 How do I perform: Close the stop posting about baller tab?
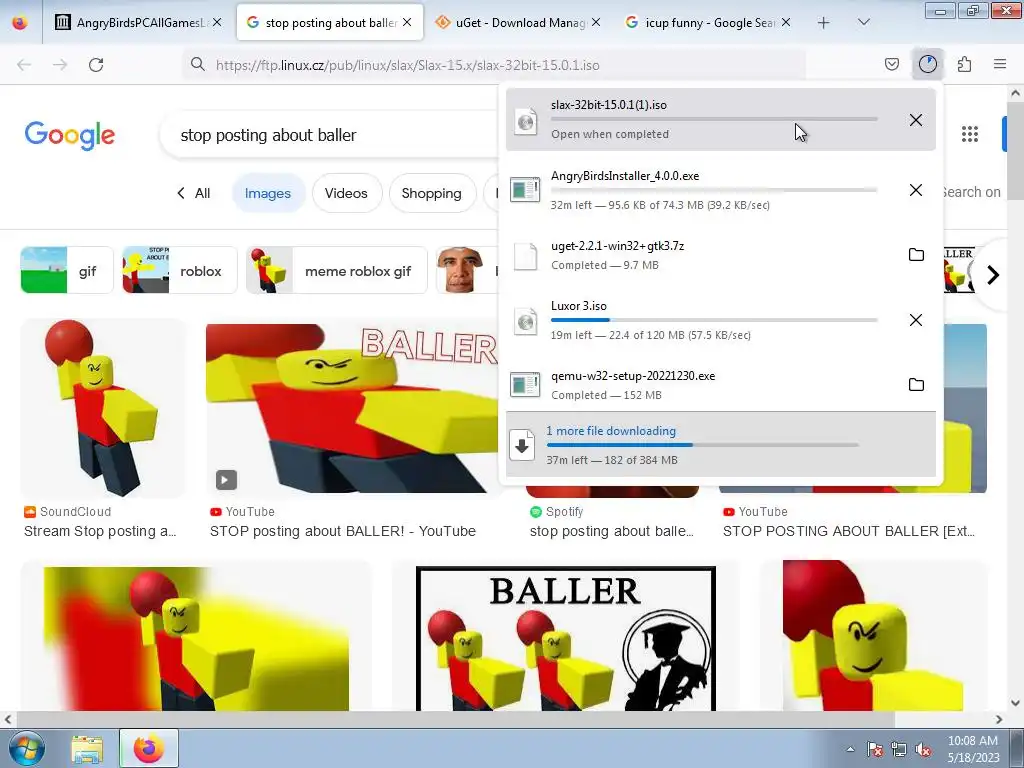pos(407,23)
